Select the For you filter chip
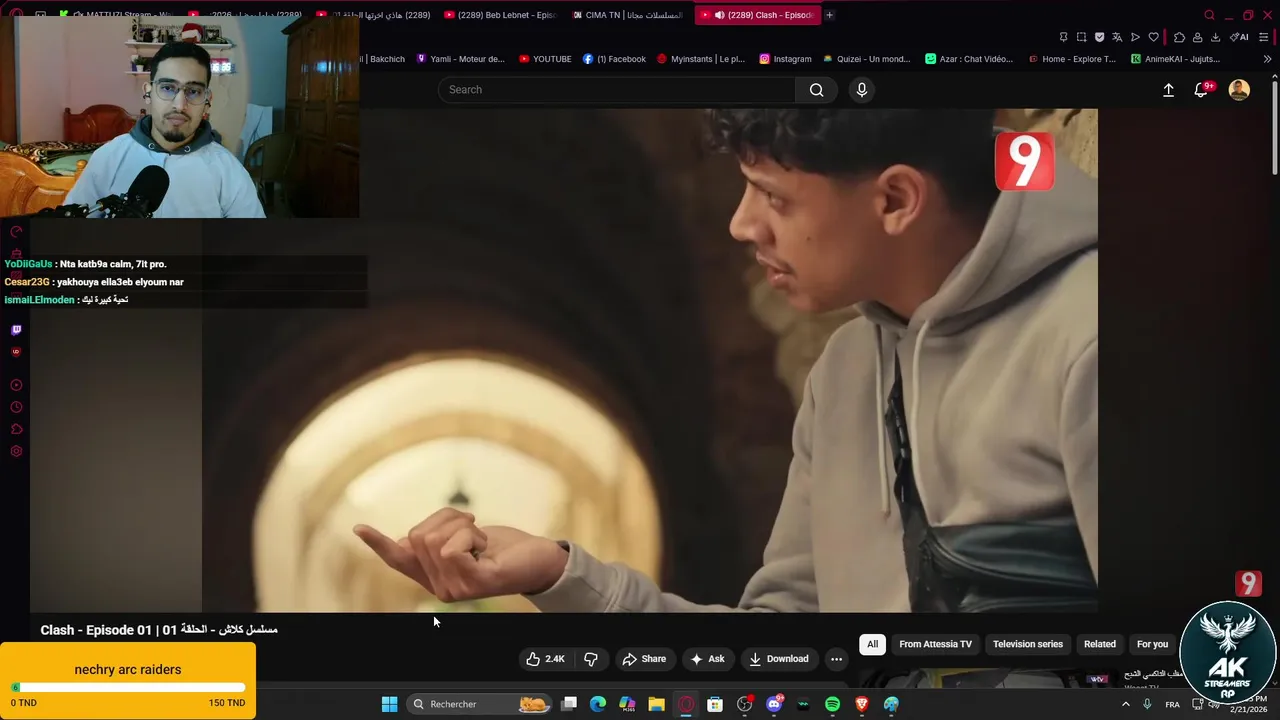 pyautogui.click(x=1152, y=644)
